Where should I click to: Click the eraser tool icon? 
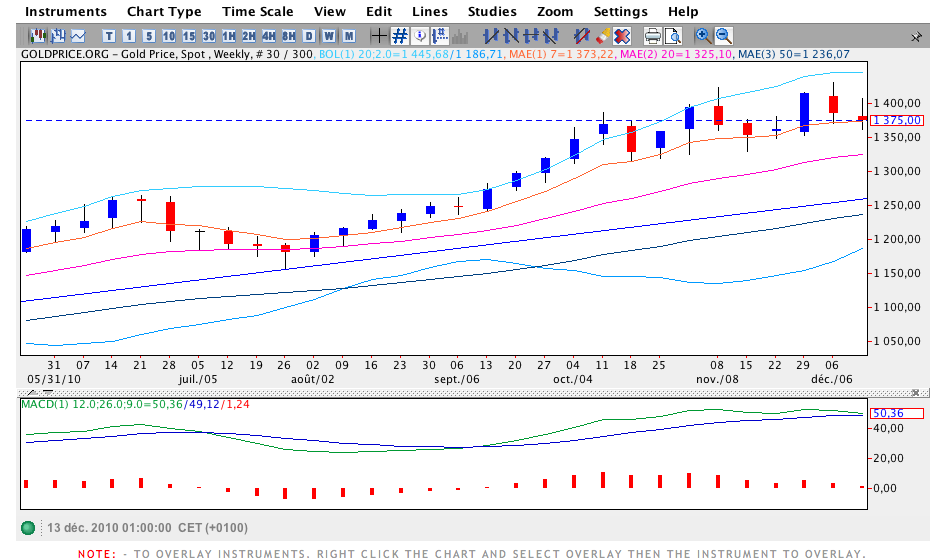coord(601,36)
